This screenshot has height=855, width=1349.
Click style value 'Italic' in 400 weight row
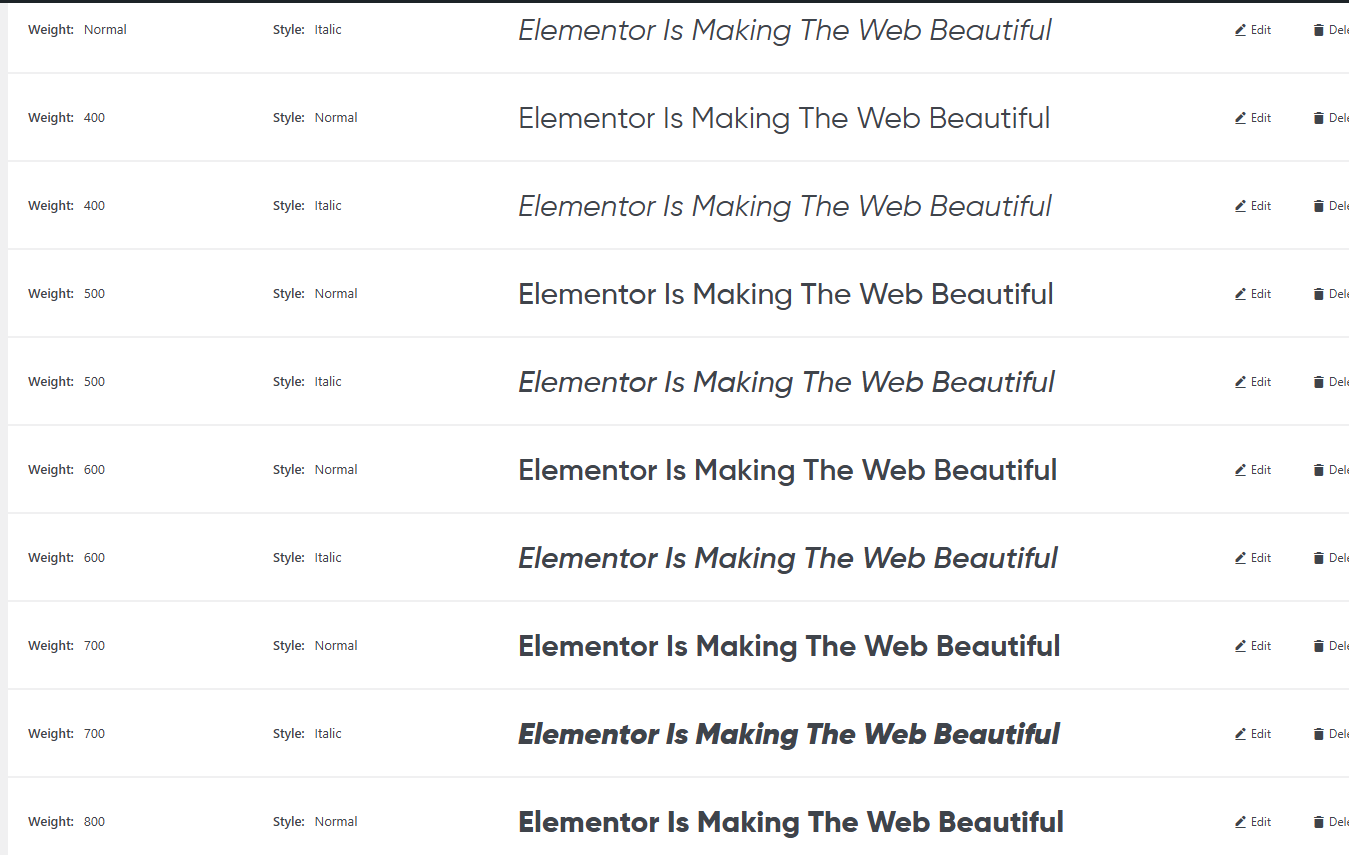(x=328, y=206)
